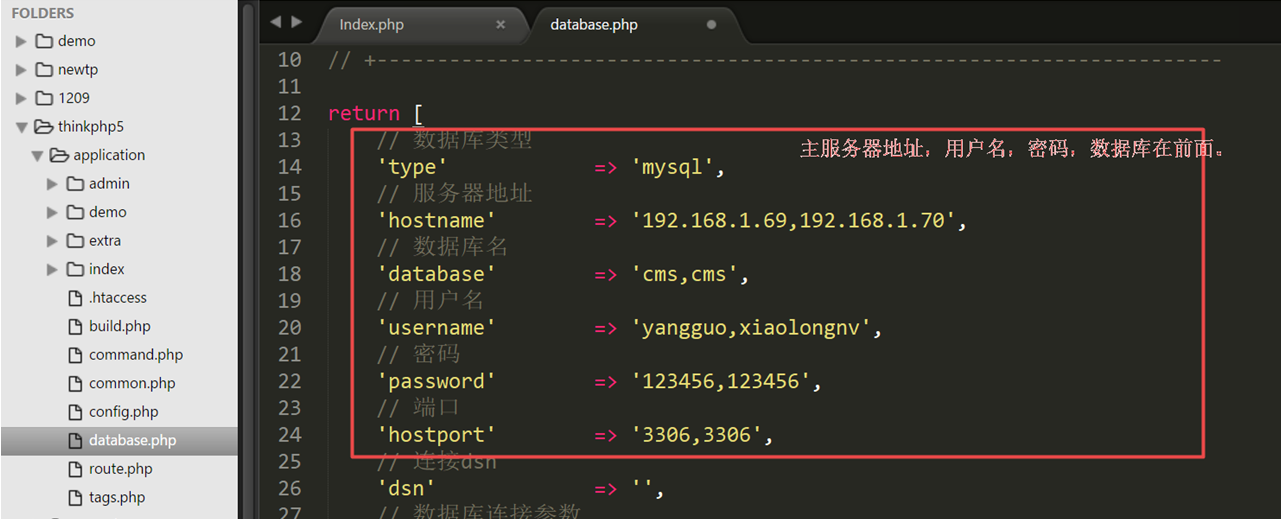Open route.php in the sidebar

tap(120, 469)
